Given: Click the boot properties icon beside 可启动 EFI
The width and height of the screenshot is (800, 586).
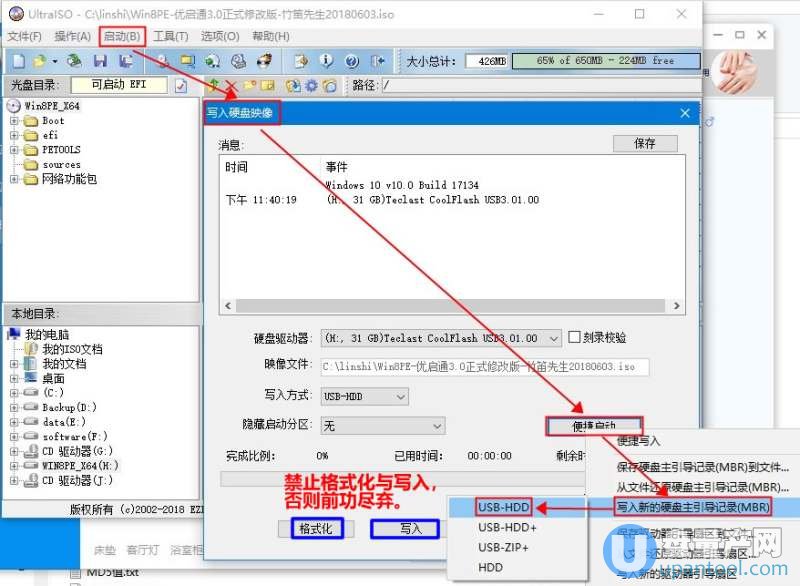Looking at the screenshot, I should tap(181, 86).
